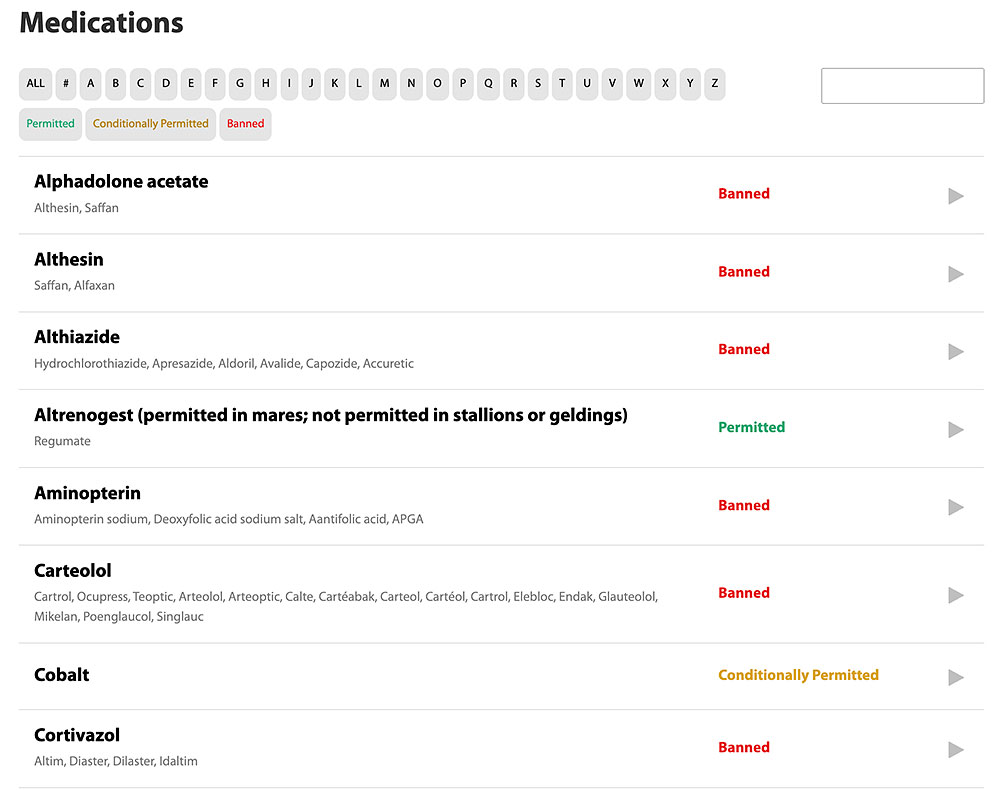Filter medications by letter S
This screenshot has width=1000, height=790.
pos(538,84)
